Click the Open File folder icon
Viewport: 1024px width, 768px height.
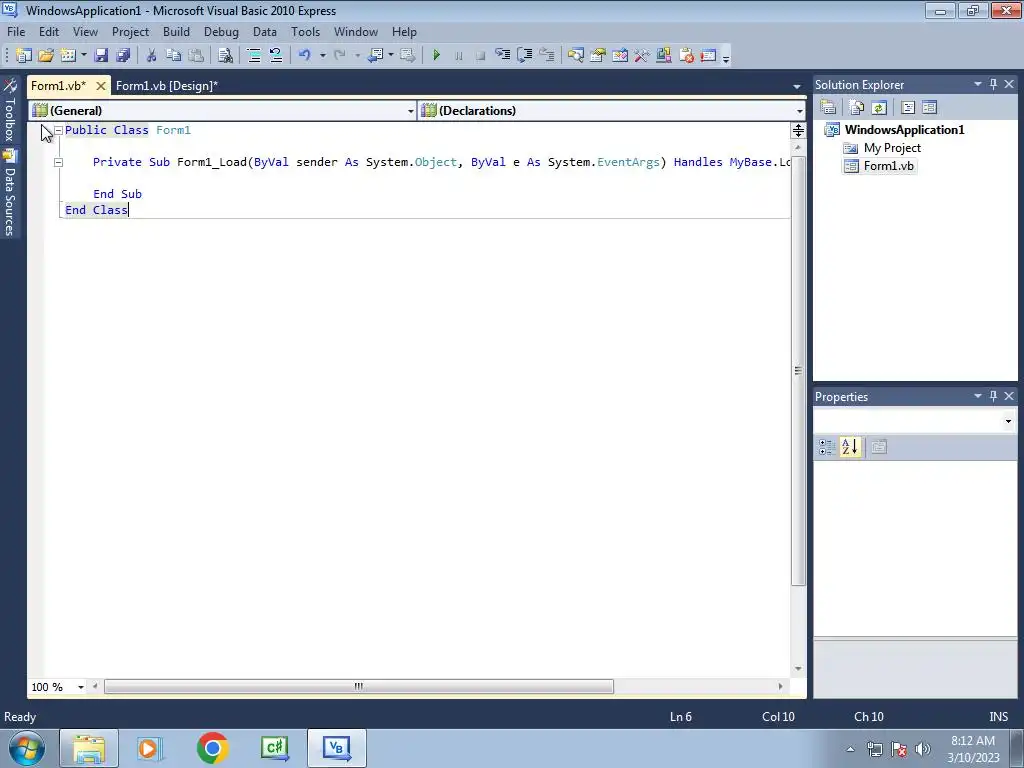click(x=46, y=56)
